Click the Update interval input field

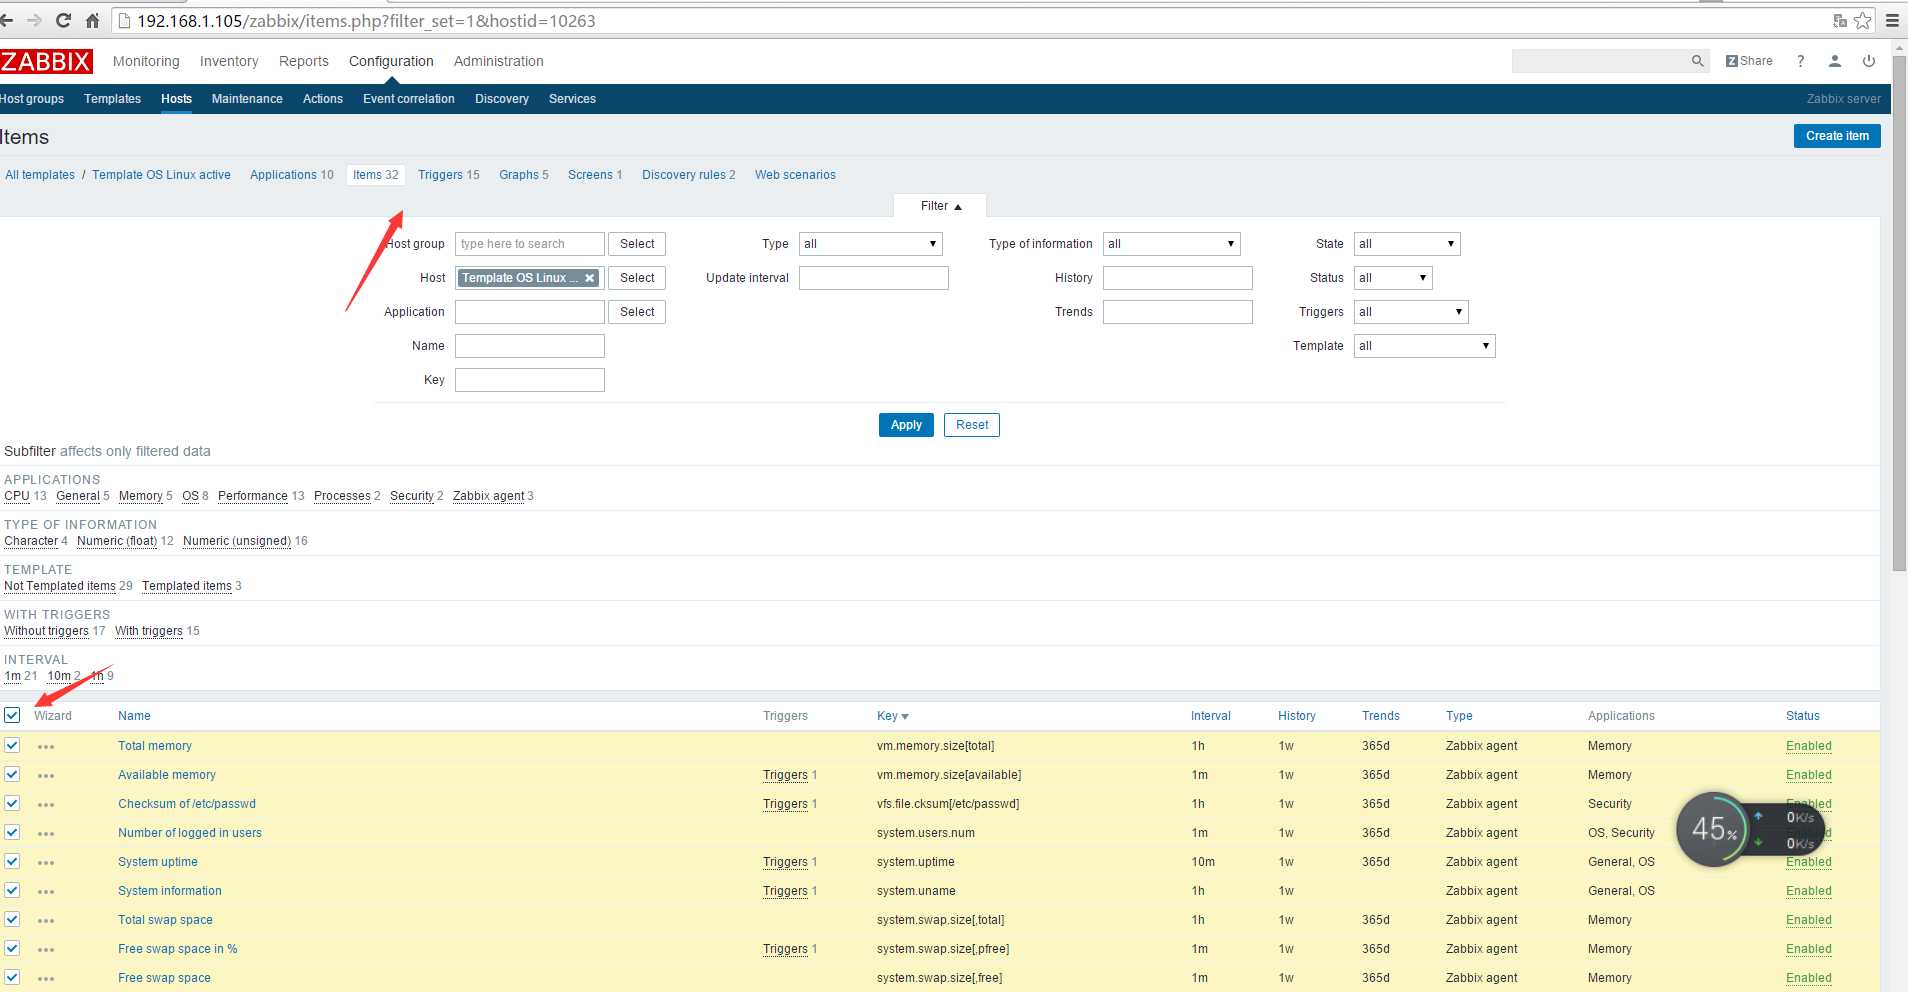[x=874, y=278]
